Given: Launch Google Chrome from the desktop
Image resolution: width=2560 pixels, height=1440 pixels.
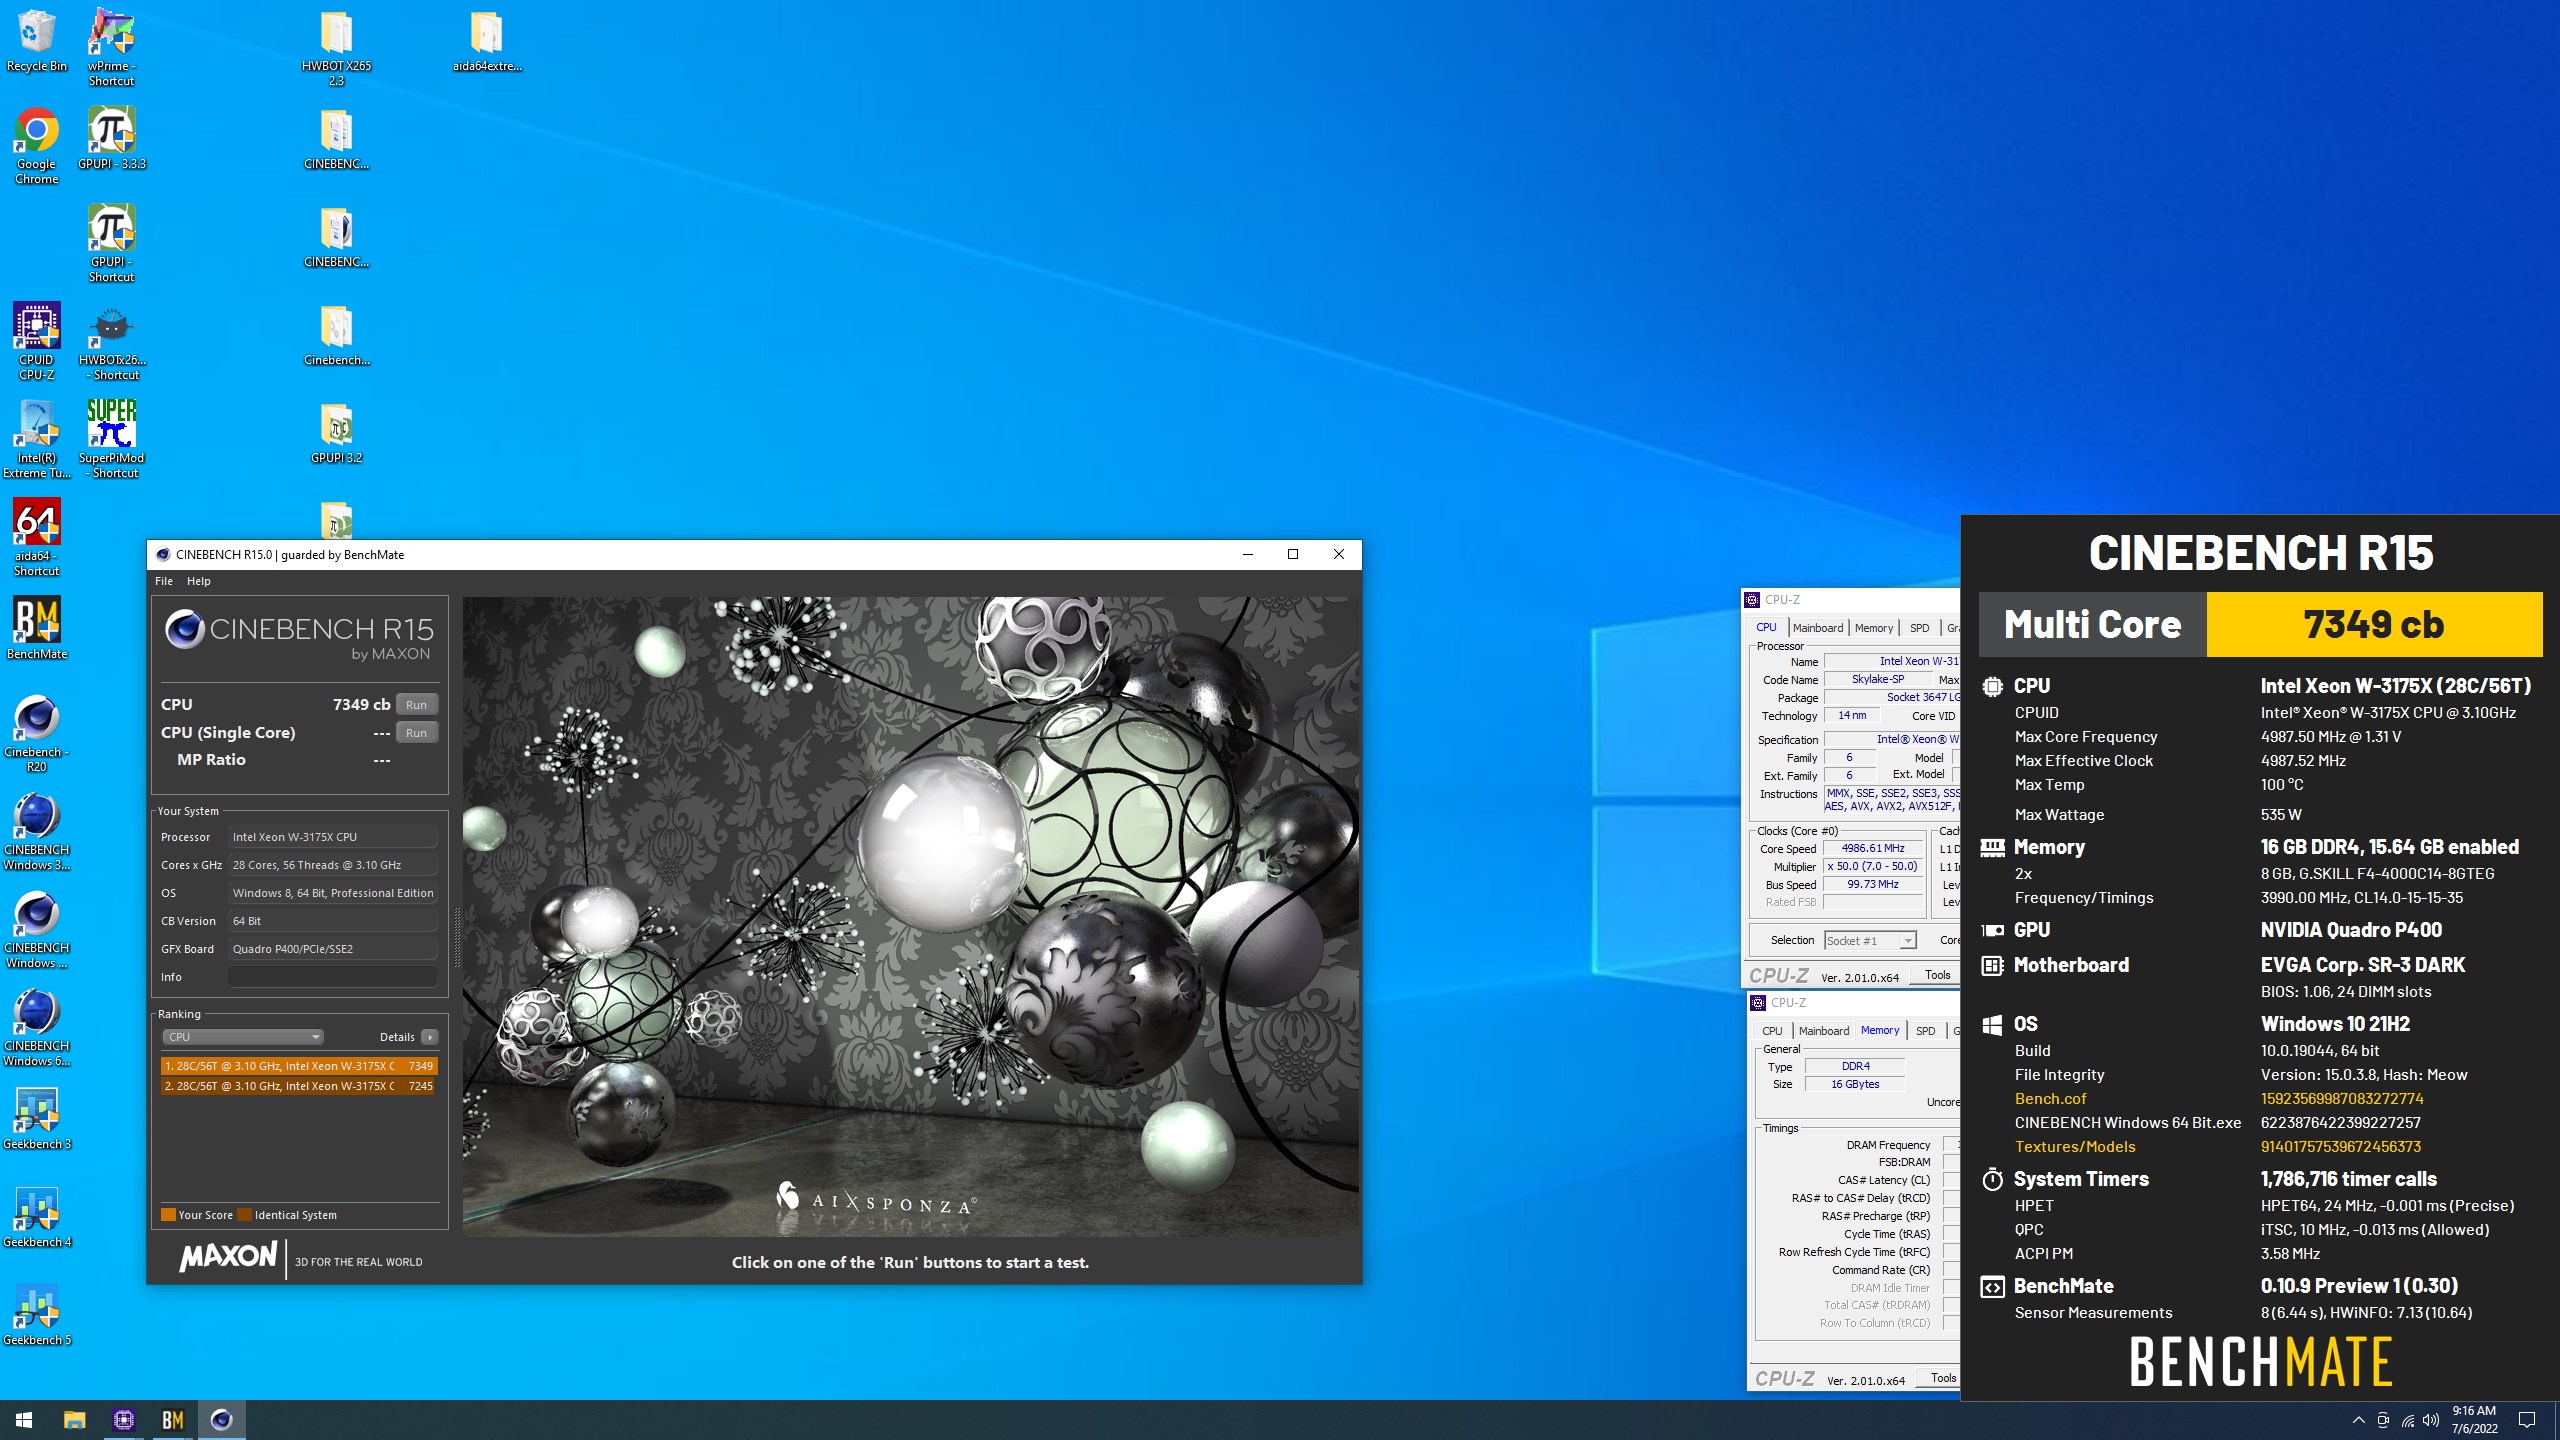Looking at the screenshot, I should (37, 146).
